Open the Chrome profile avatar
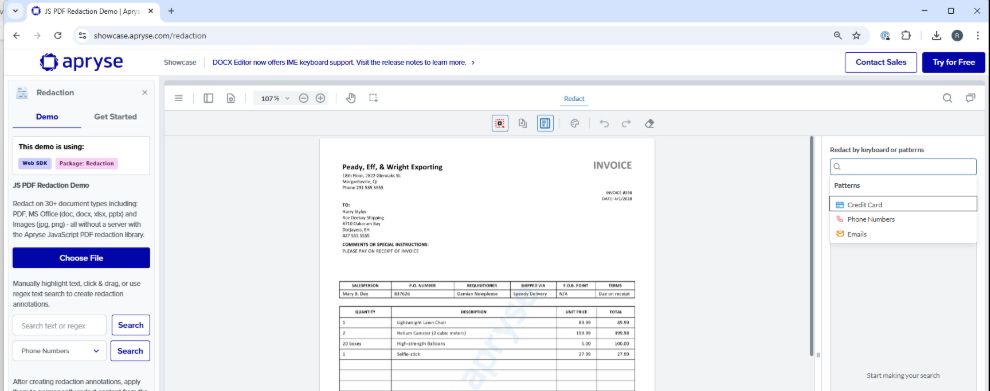The width and height of the screenshot is (990, 391). (957, 36)
